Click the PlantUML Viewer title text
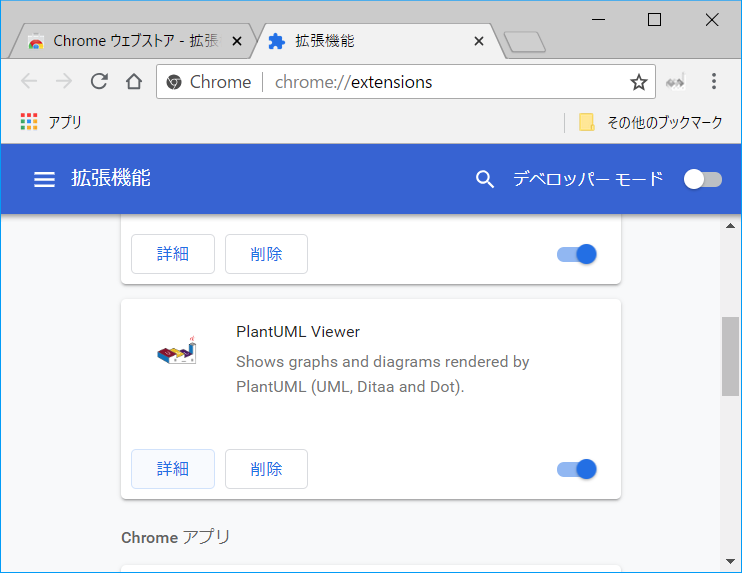The width and height of the screenshot is (742, 573). click(298, 332)
